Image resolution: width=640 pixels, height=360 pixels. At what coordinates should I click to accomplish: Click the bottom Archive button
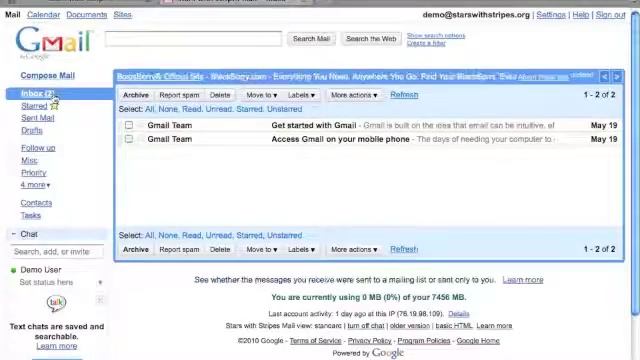point(136,249)
